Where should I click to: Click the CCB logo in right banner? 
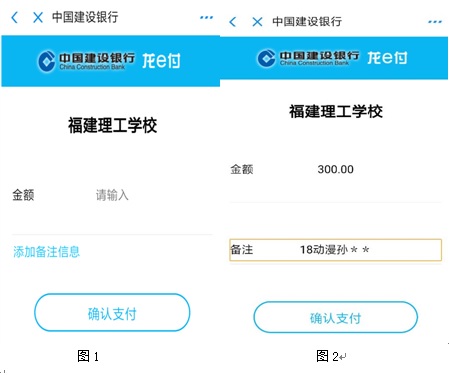point(308,58)
